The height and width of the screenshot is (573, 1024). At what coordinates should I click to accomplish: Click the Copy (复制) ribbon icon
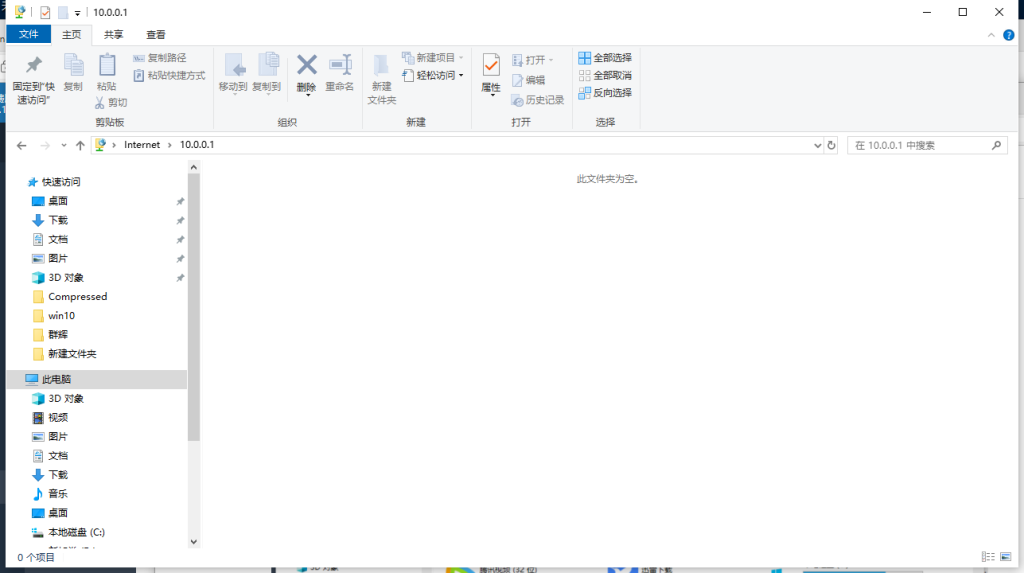73,65
